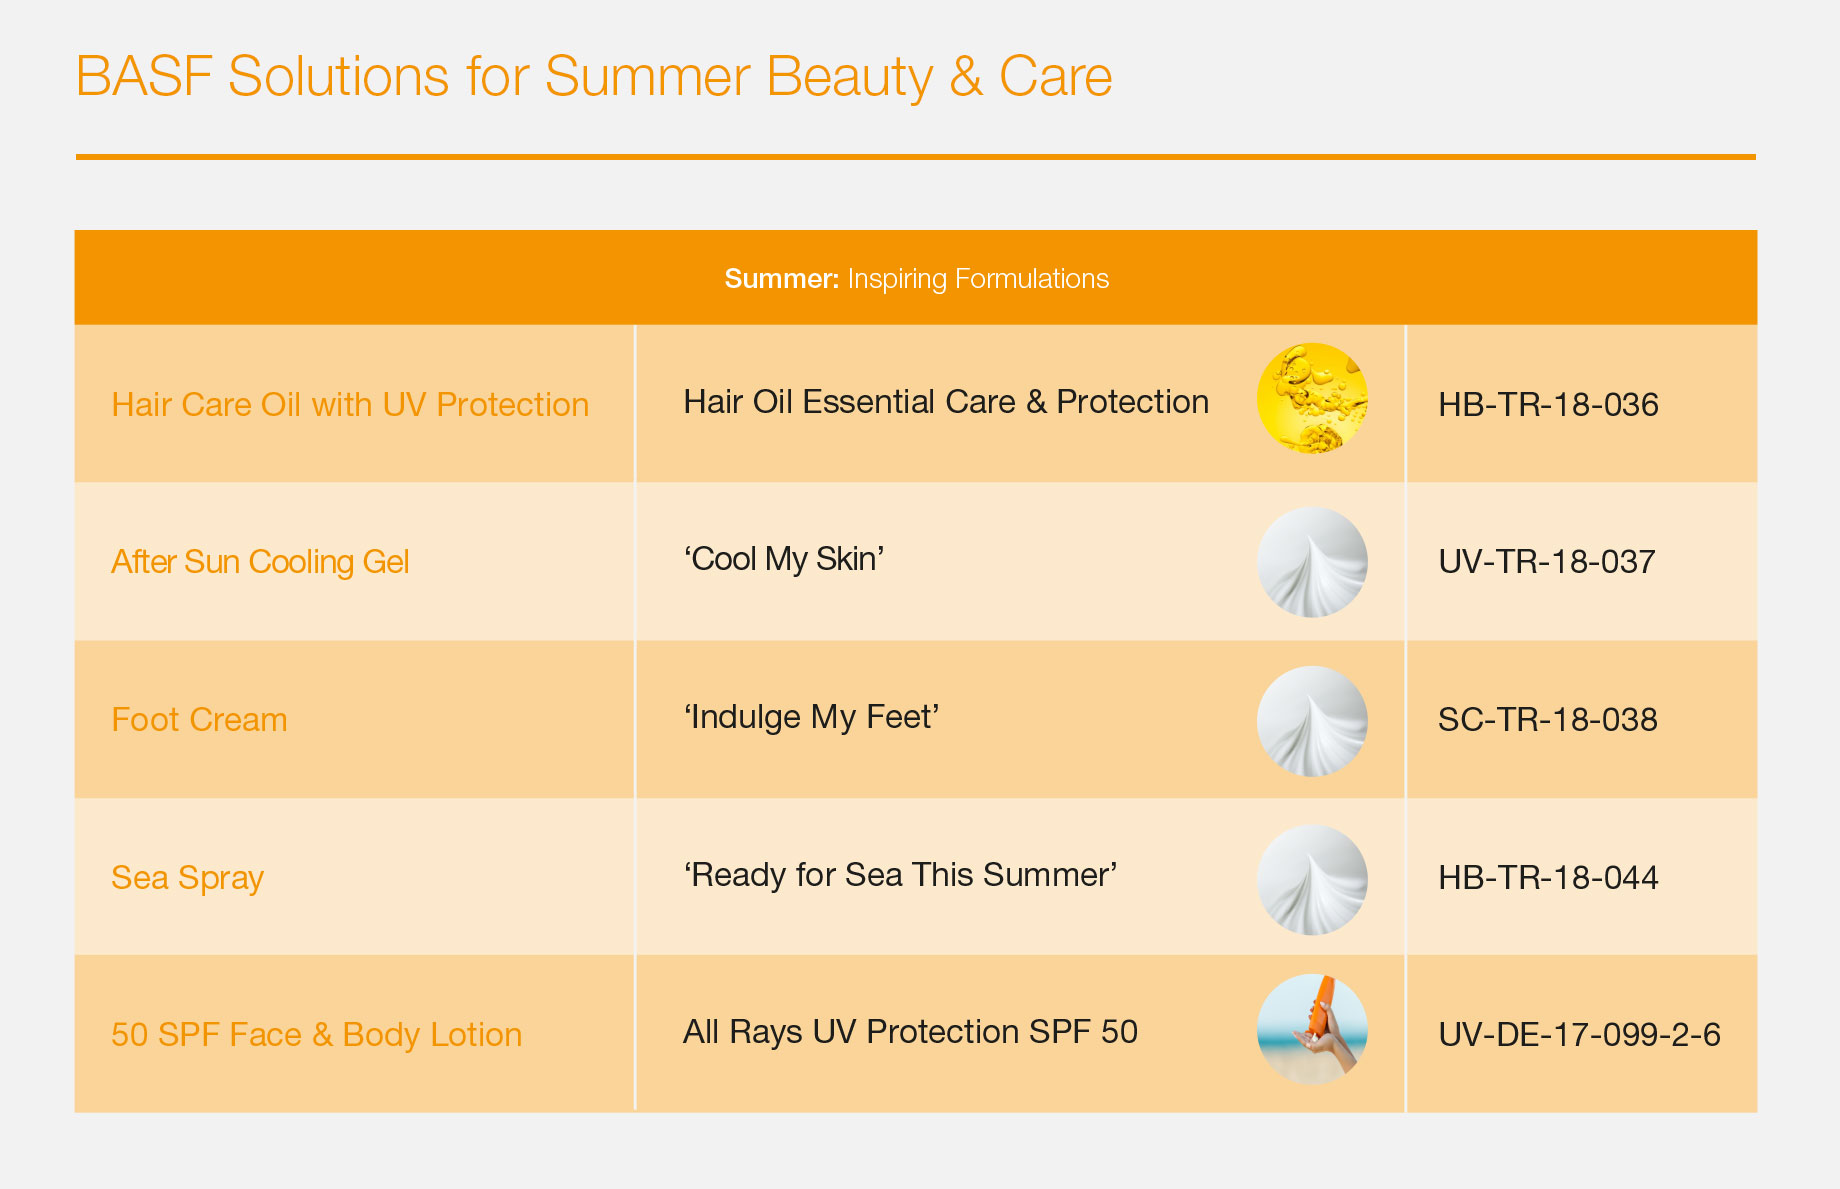Click the orange sunscreen bottle beach icon
This screenshot has height=1189, width=1840.
point(1312,1030)
